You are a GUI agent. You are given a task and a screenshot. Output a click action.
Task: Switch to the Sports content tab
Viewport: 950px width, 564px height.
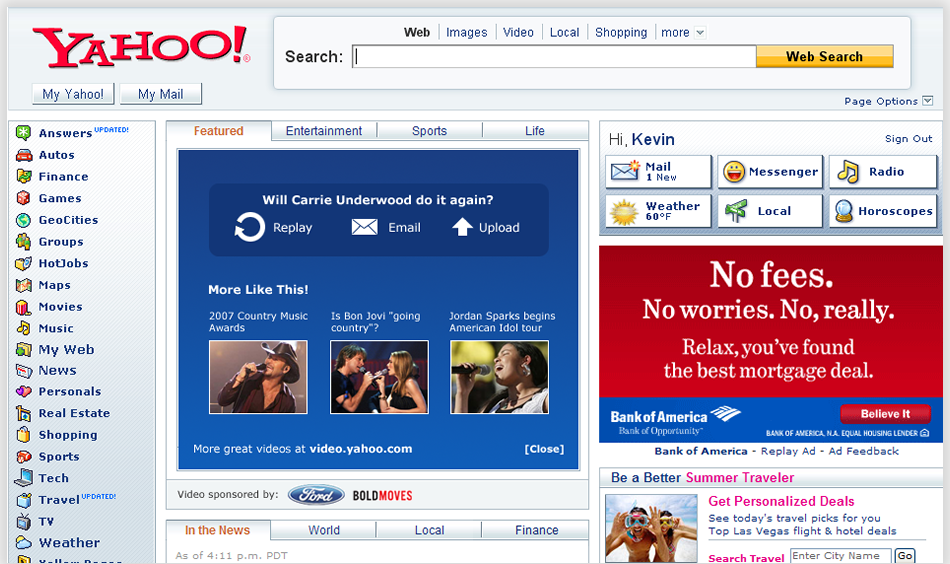tap(430, 131)
